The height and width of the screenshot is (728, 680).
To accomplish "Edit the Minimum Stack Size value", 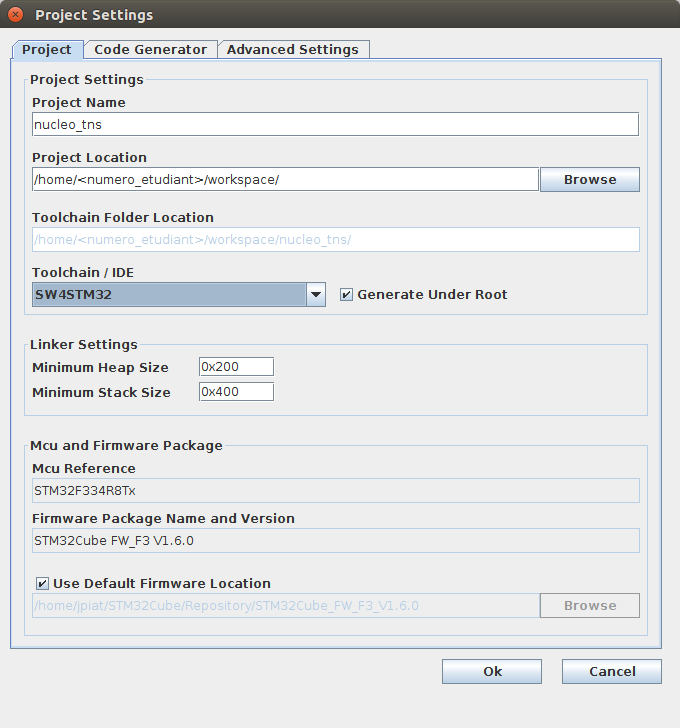I will click(236, 392).
